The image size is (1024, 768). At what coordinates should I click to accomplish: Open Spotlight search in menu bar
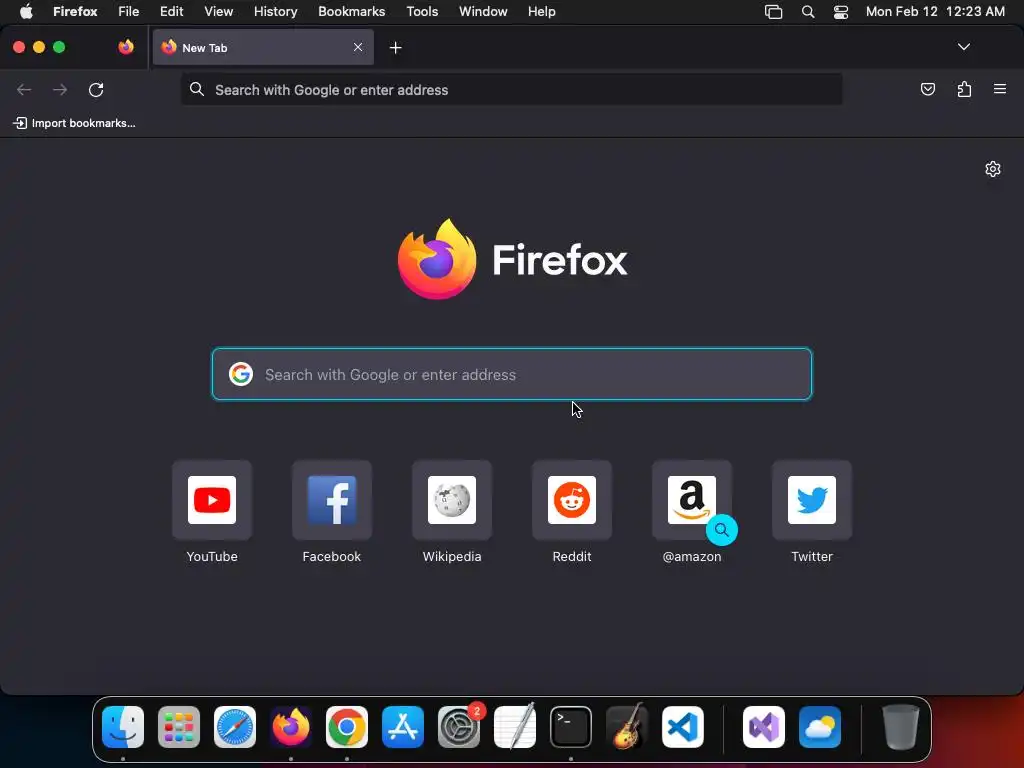pyautogui.click(x=808, y=12)
